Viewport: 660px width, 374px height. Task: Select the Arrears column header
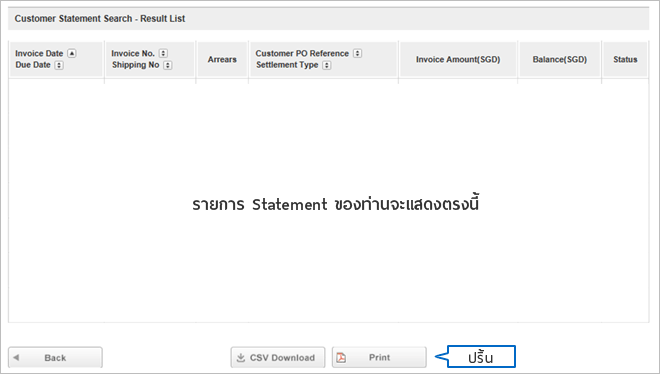[222, 59]
